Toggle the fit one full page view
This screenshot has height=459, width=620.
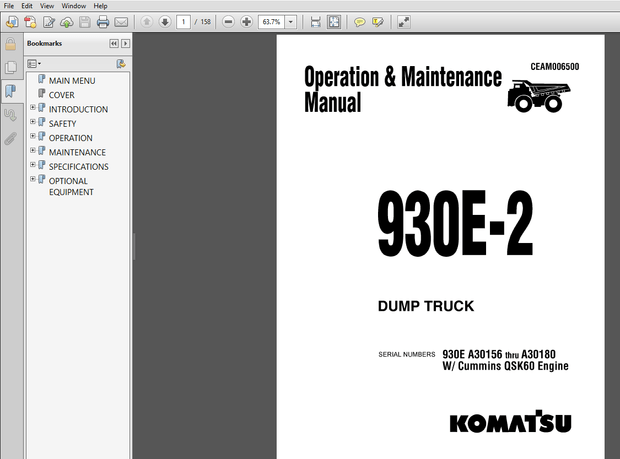click(334, 21)
